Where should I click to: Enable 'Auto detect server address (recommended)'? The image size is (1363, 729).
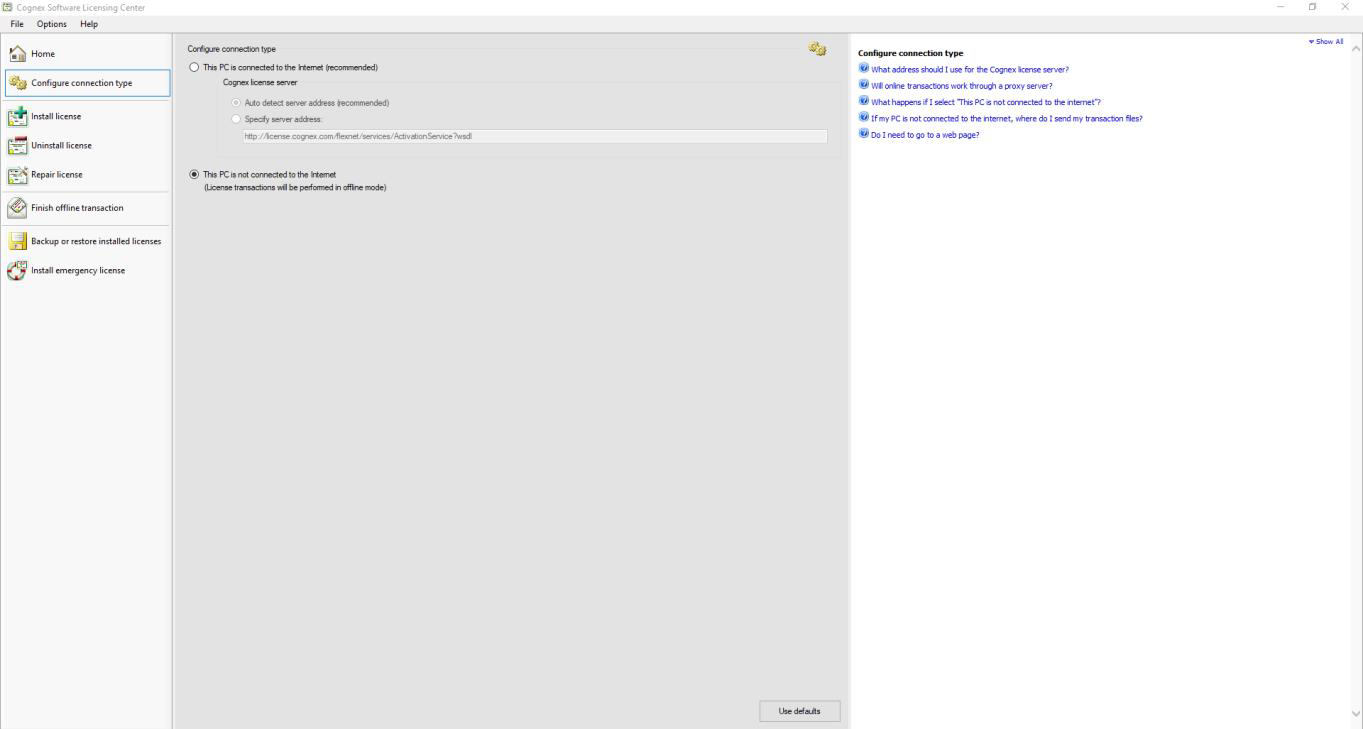(236, 102)
